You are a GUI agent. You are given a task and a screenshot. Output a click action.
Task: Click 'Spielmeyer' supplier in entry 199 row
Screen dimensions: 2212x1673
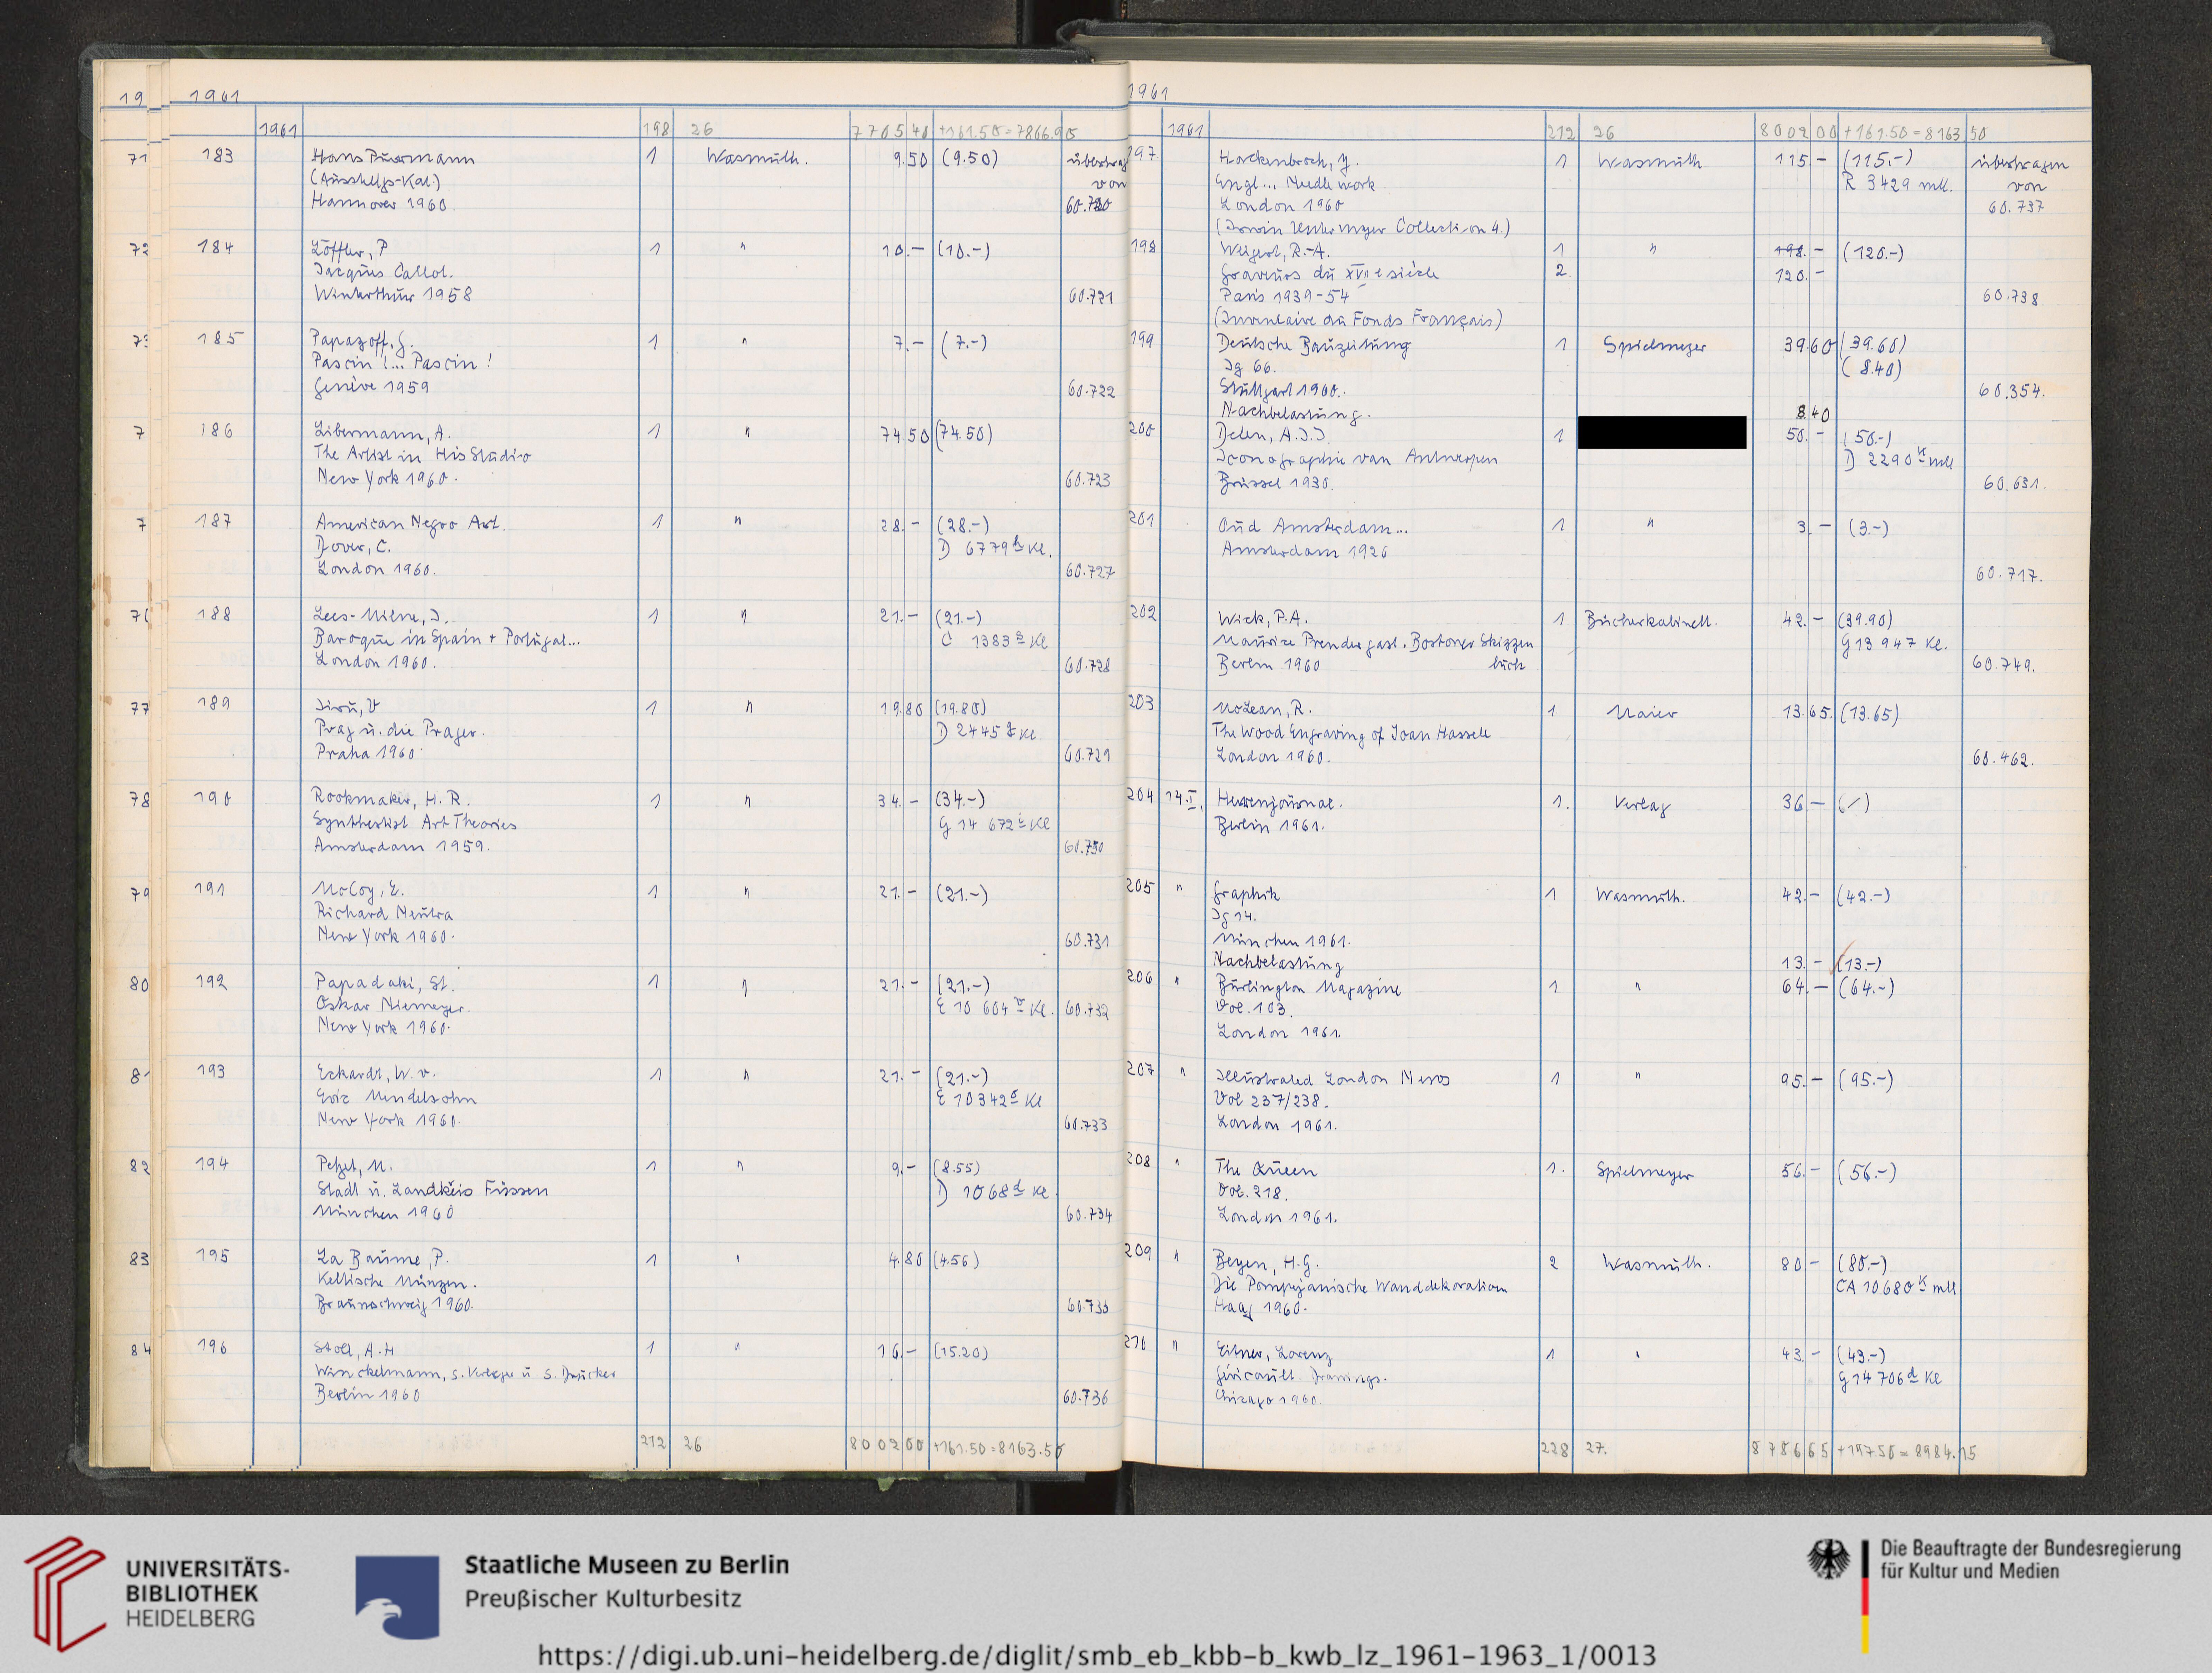tap(1655, 346)
